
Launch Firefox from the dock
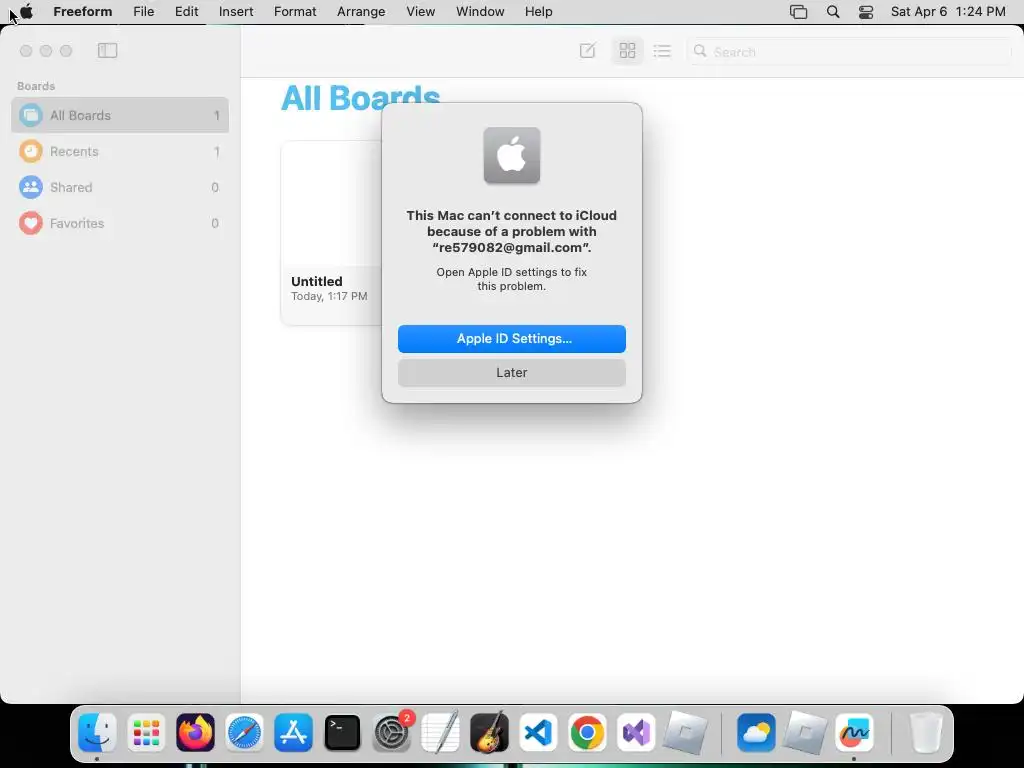(195, 732)
